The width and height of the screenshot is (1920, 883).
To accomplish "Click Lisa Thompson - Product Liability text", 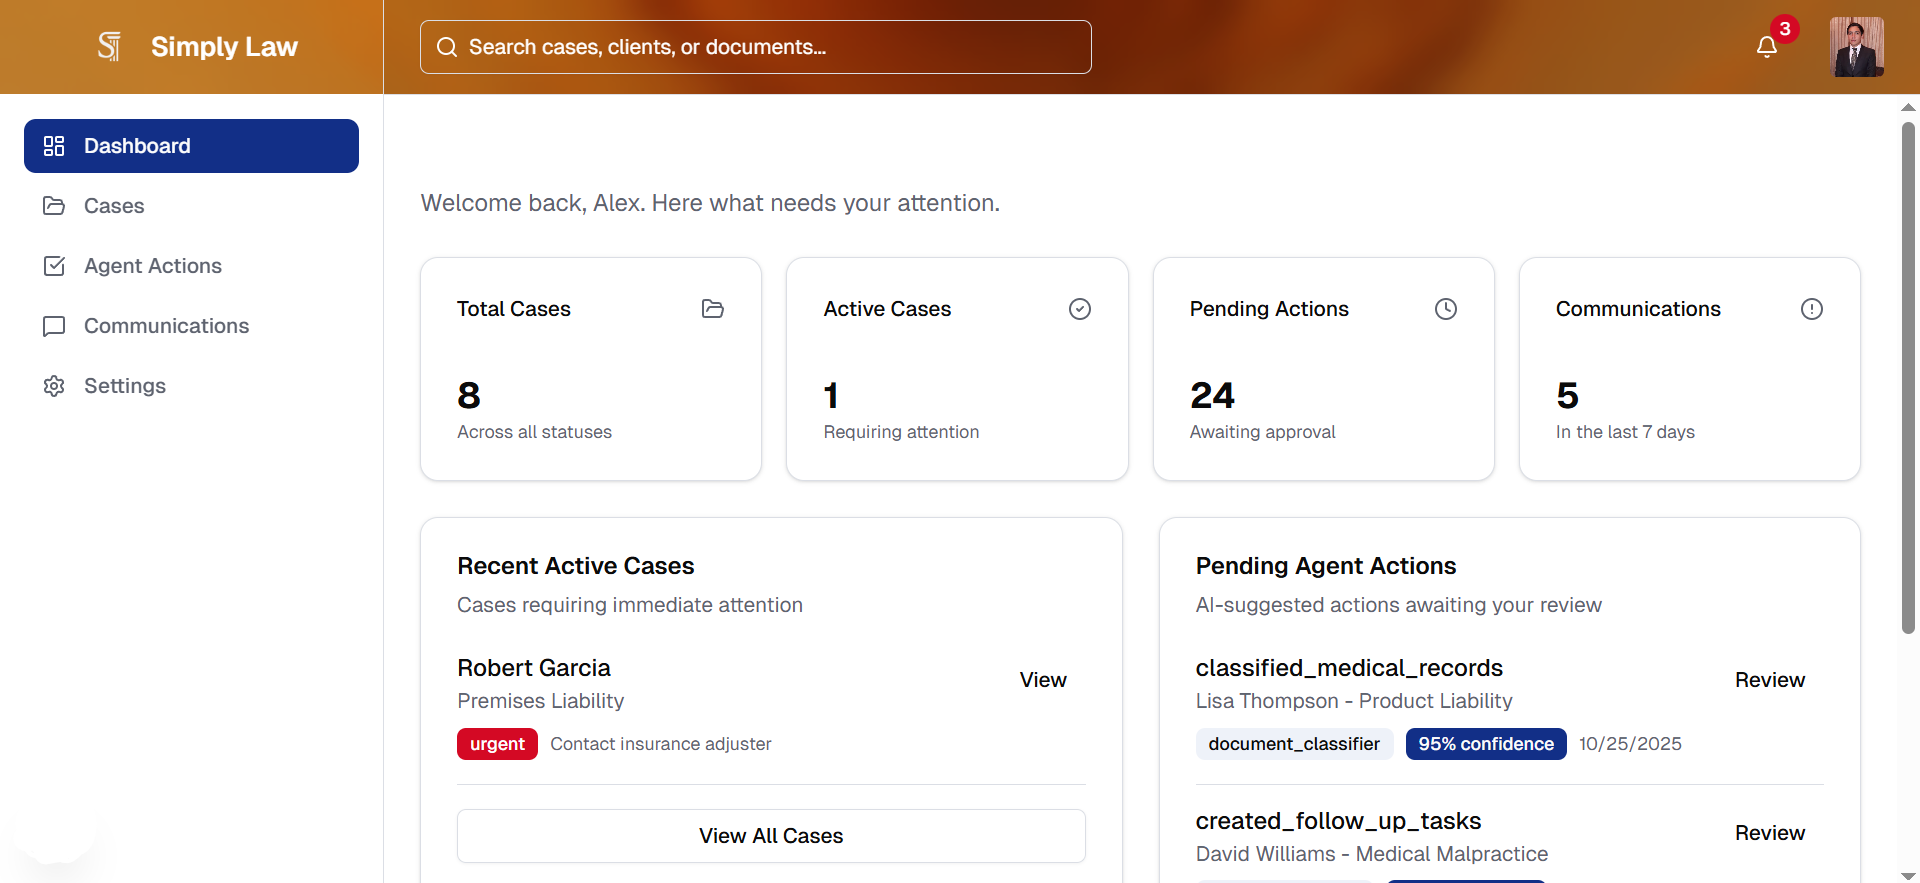I will [x=1354, y=701].
